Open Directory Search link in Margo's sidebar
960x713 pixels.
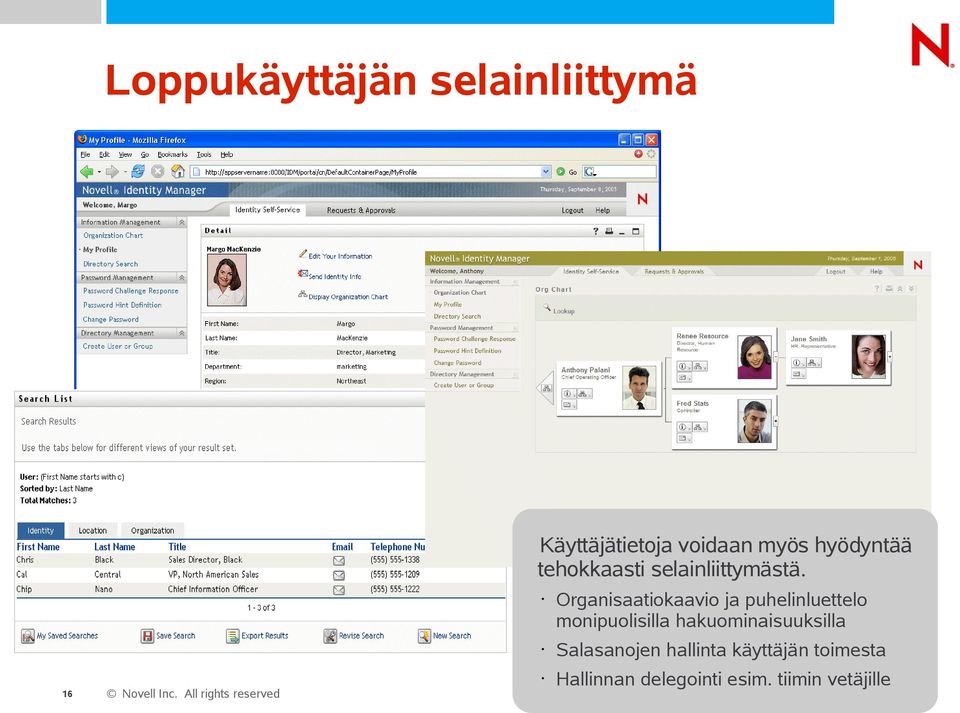click(x=110, y=264)
